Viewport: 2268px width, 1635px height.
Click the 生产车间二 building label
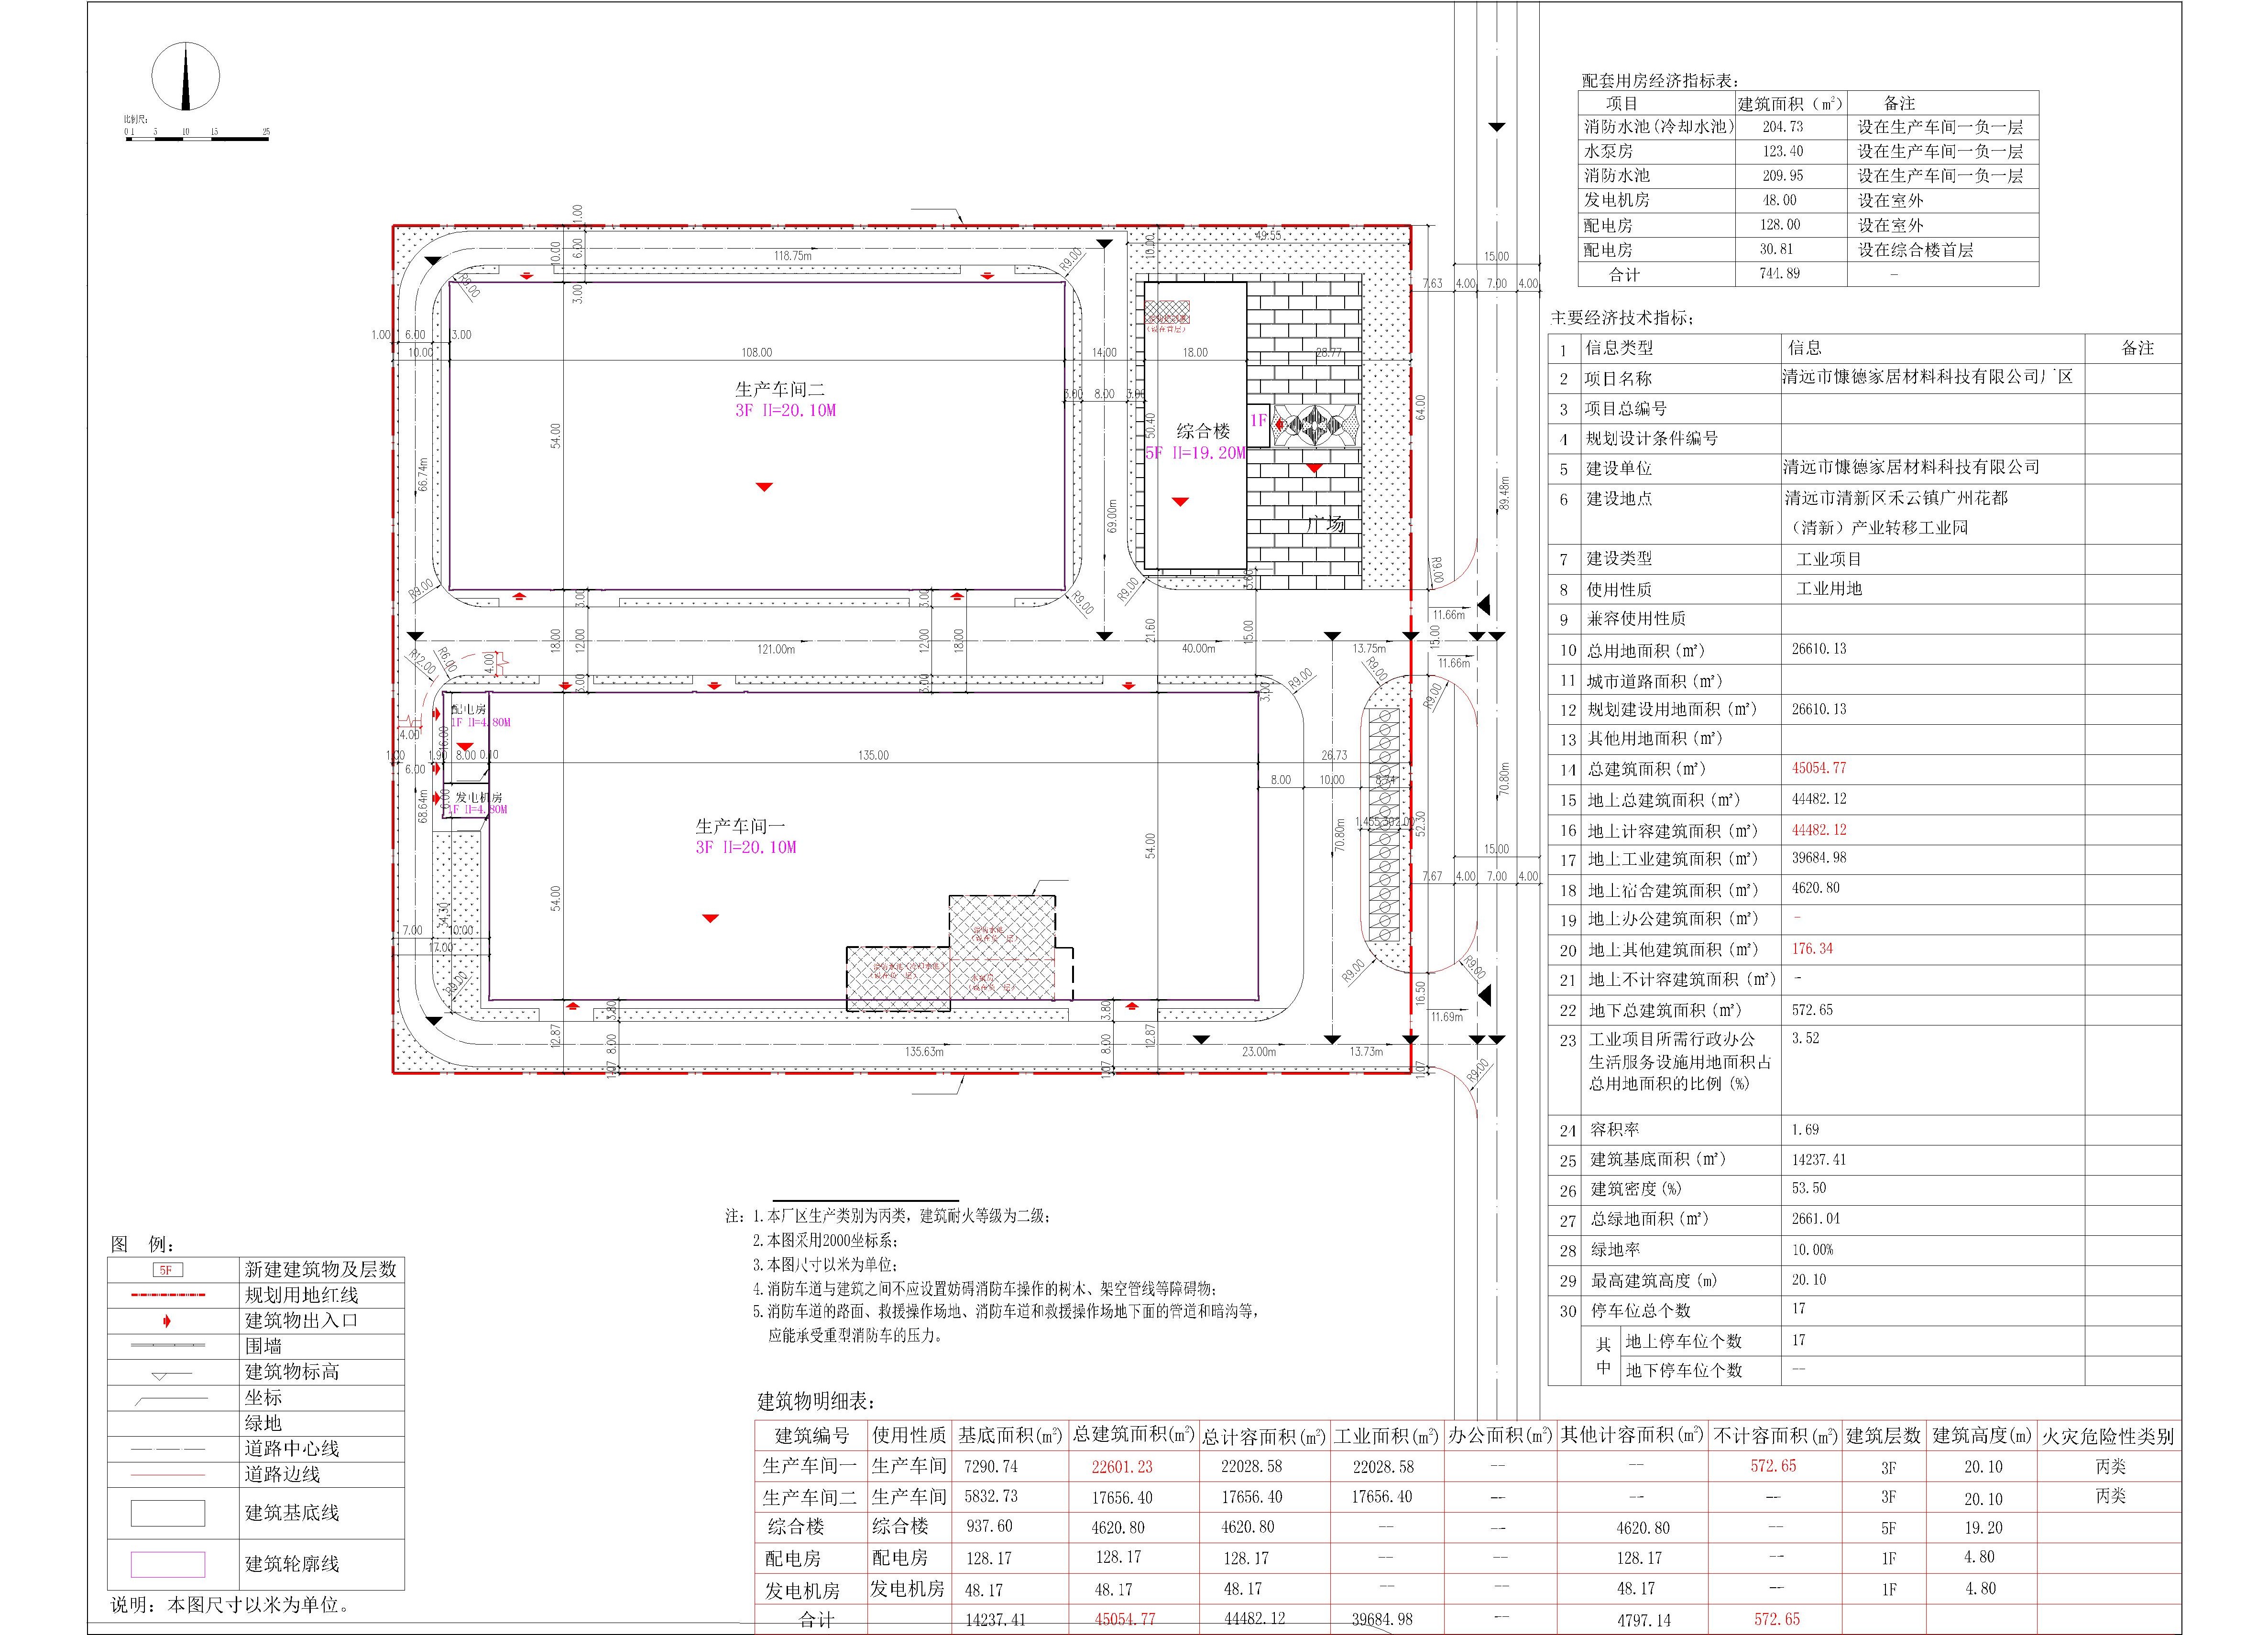point(780,390)
